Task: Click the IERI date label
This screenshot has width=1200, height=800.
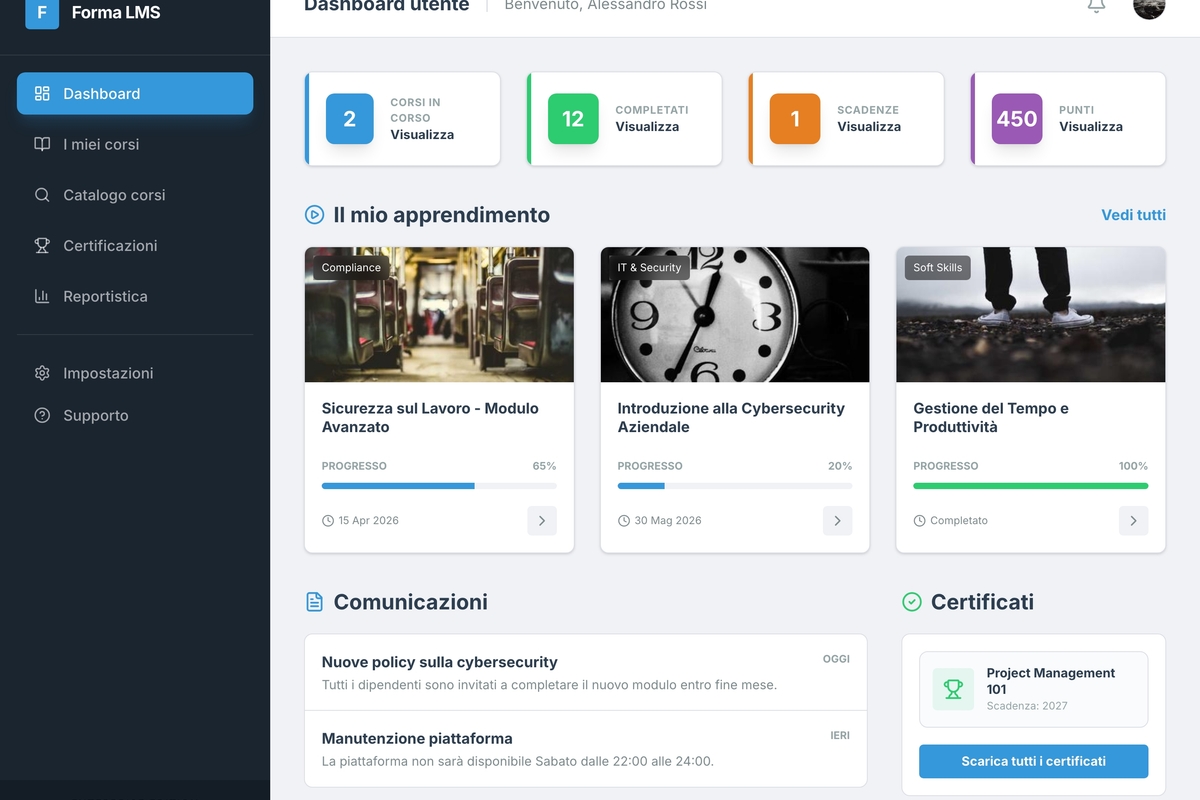Action: pos(840,735)
